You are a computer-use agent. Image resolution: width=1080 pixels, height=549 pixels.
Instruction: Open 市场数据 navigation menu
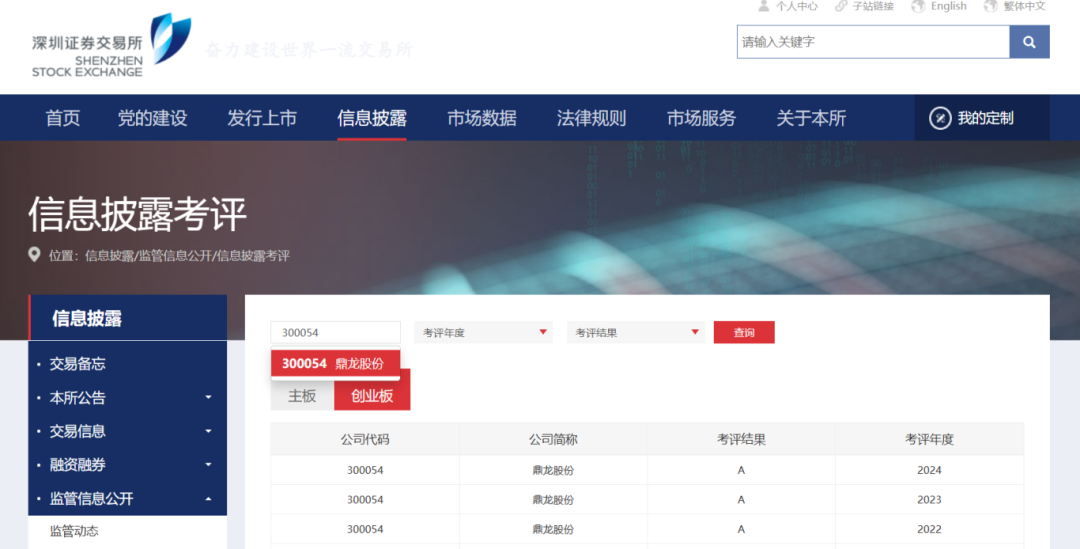(x=481, y=118)
